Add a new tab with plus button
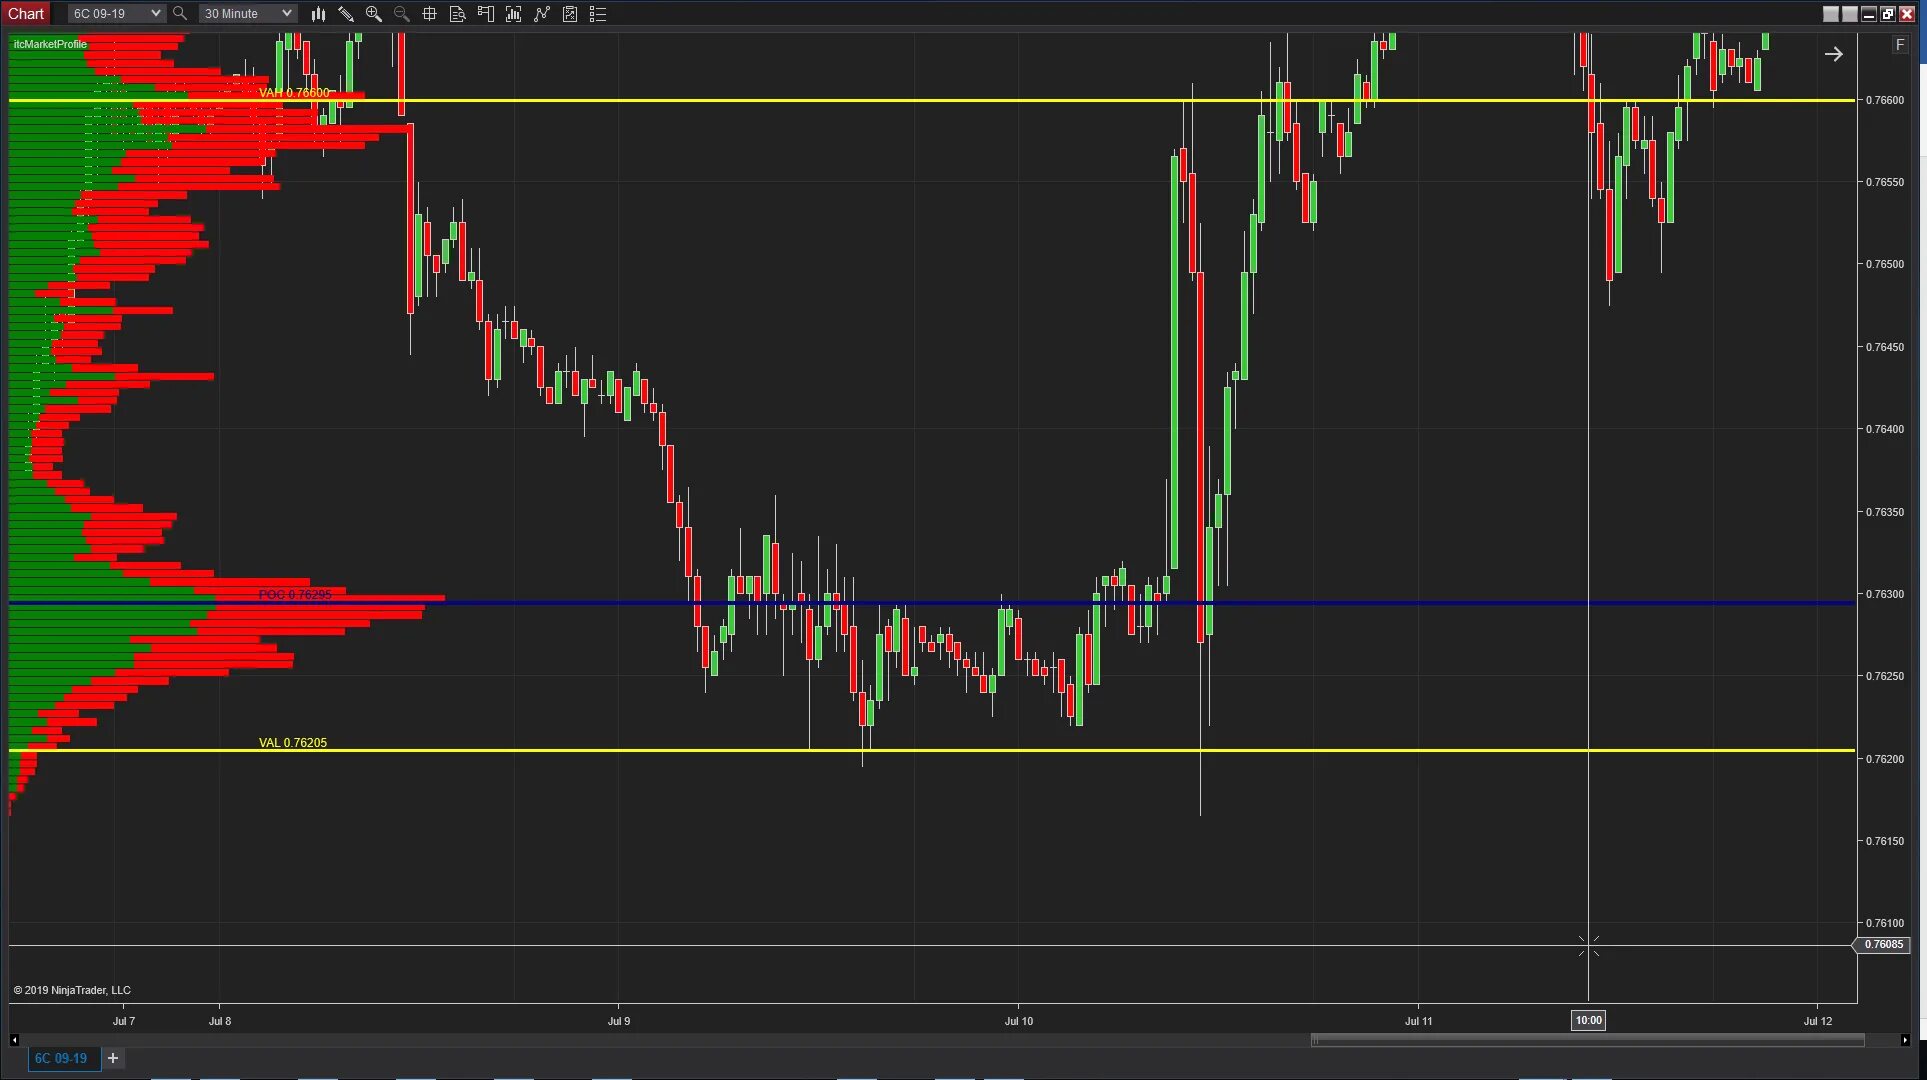The width and height of the screenshot is (1927, 1080). 113,1058
